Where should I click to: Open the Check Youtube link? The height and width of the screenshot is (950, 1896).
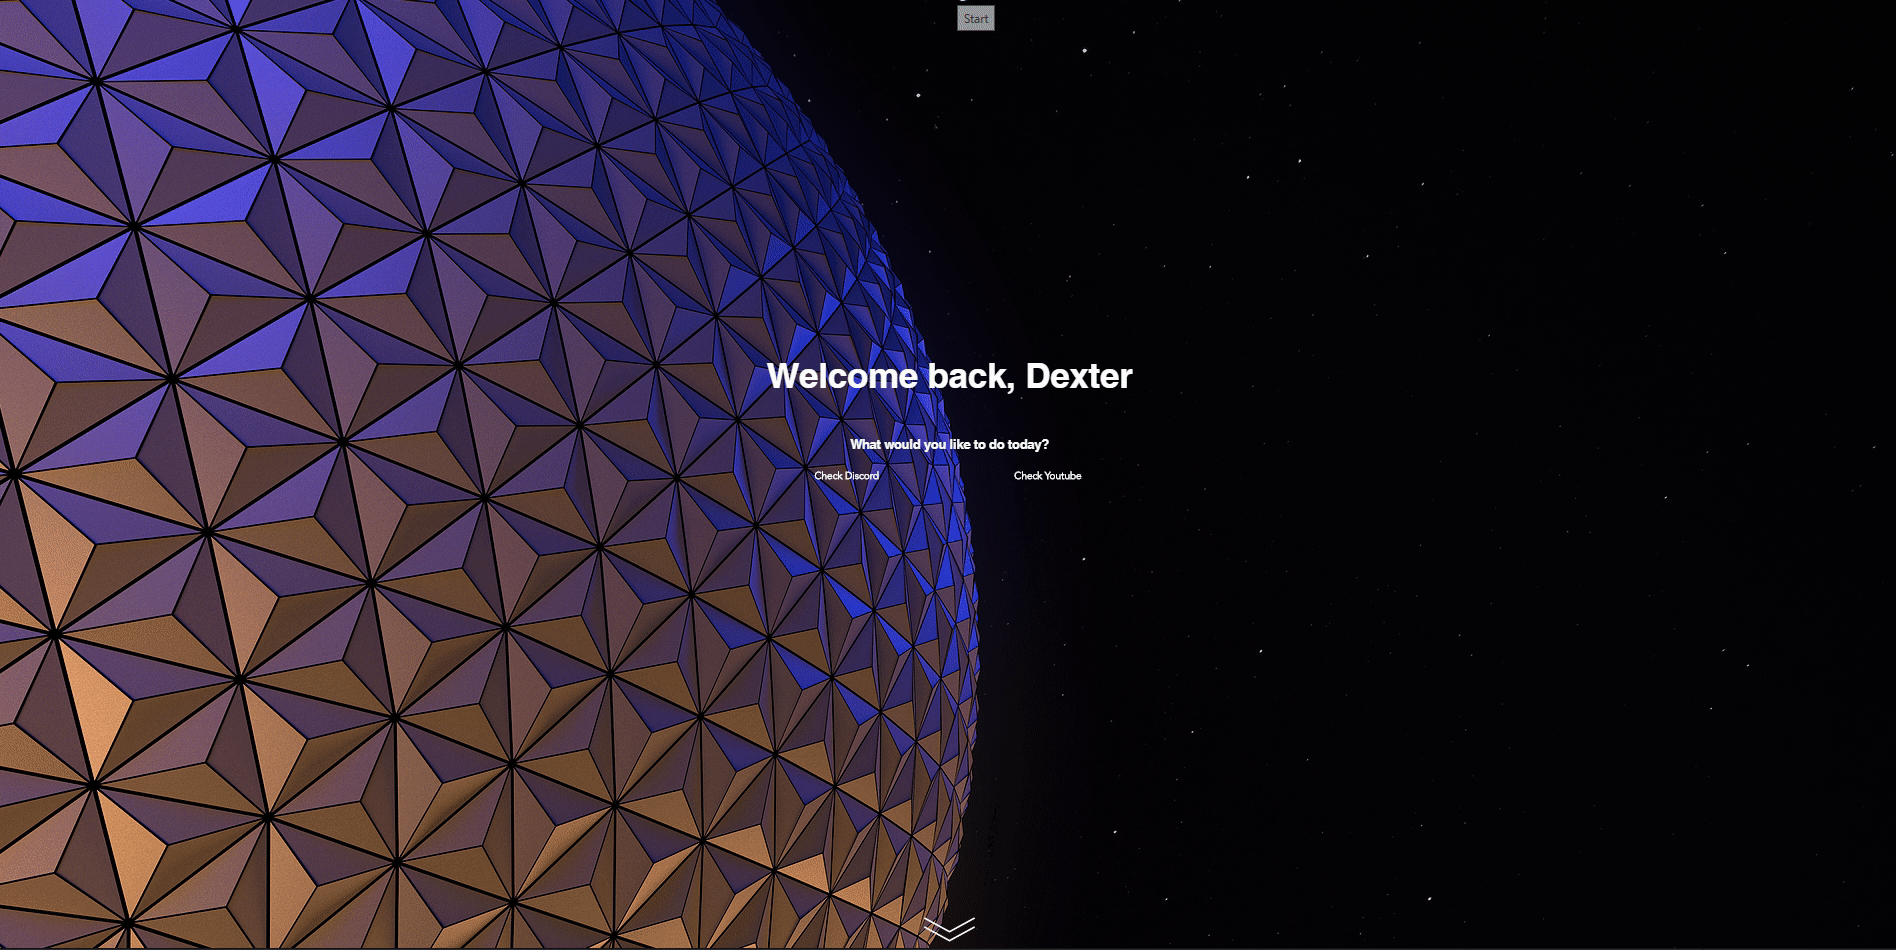point(1047,476)
